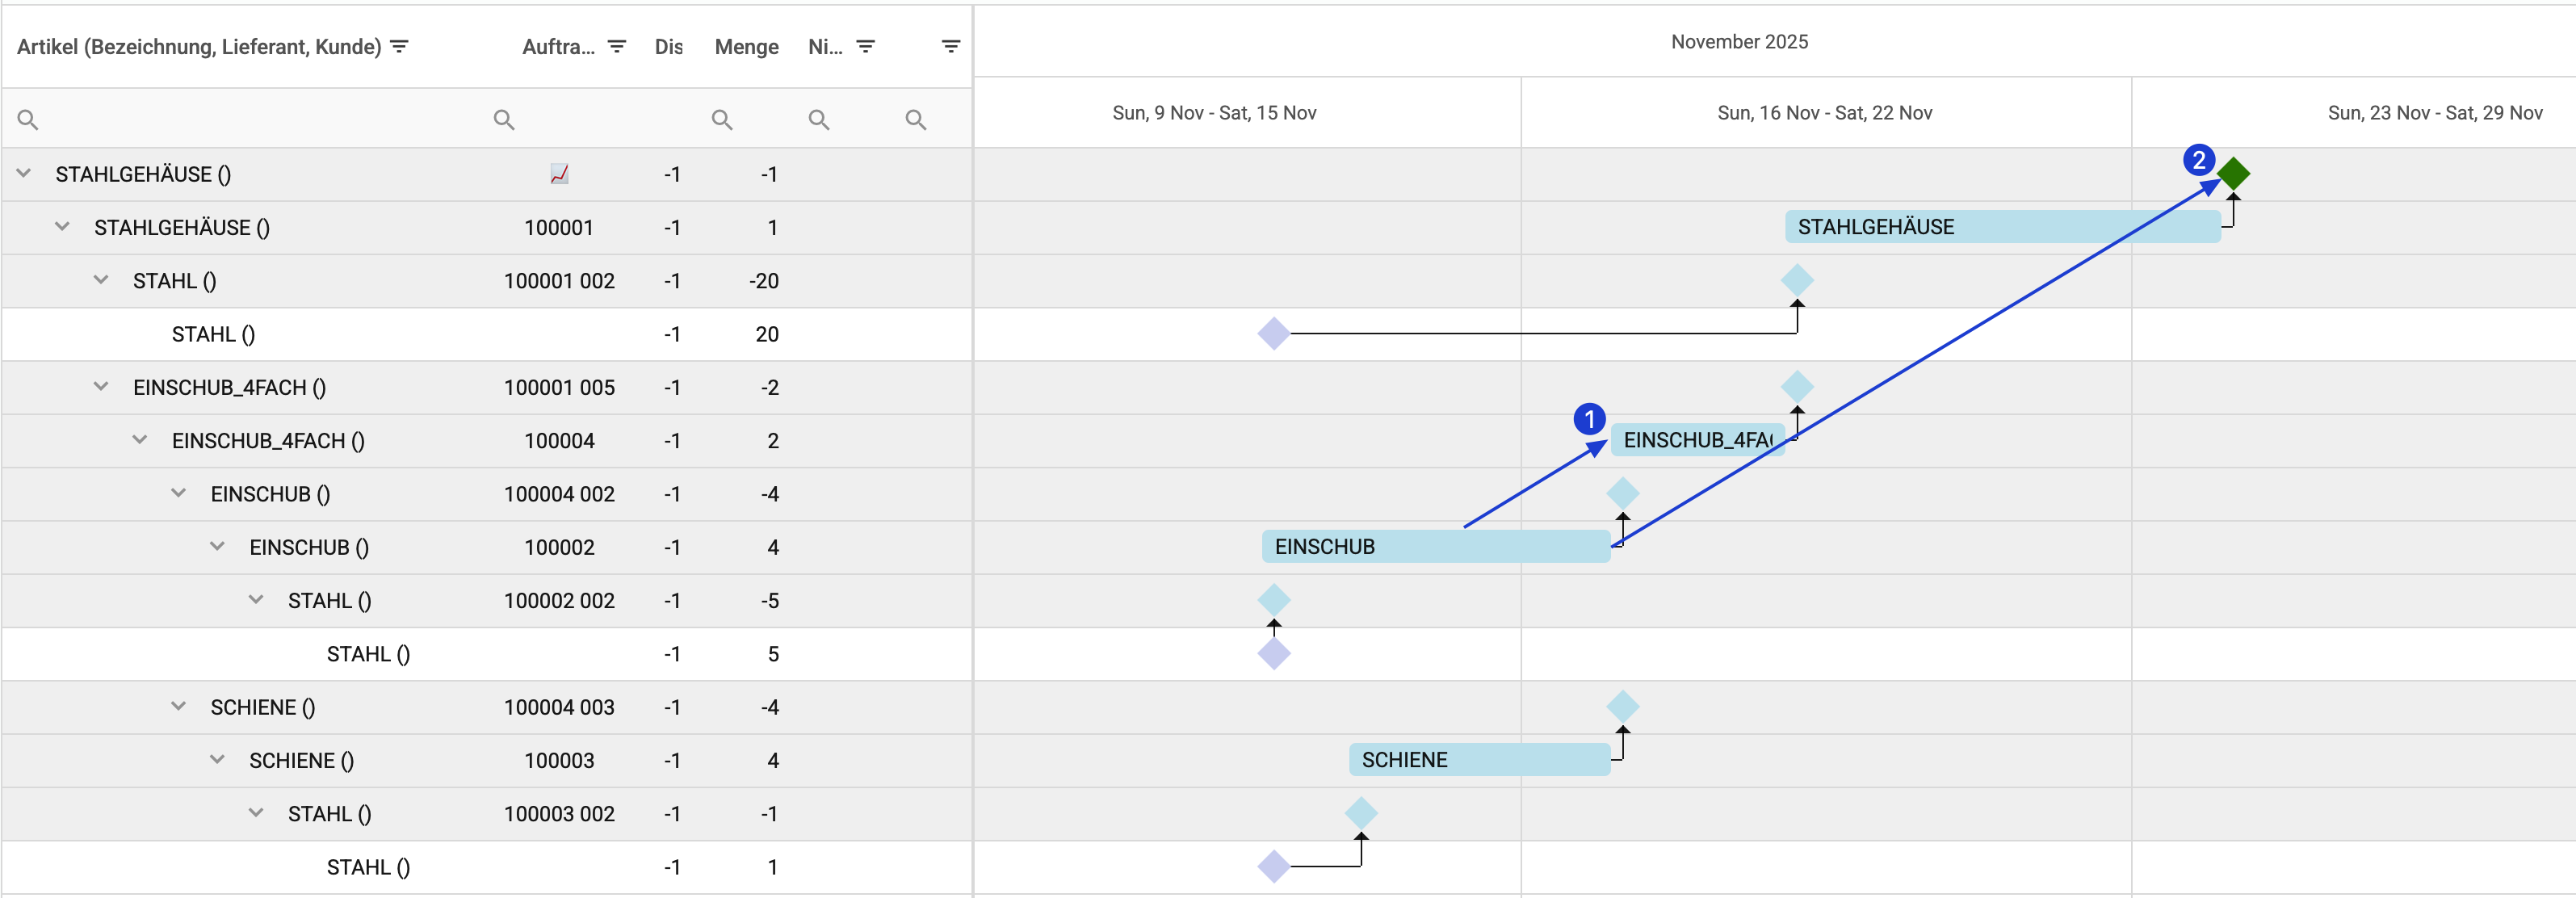Collapse the STAHLGEHÄUSE 100001 order row

pos(62,227)
